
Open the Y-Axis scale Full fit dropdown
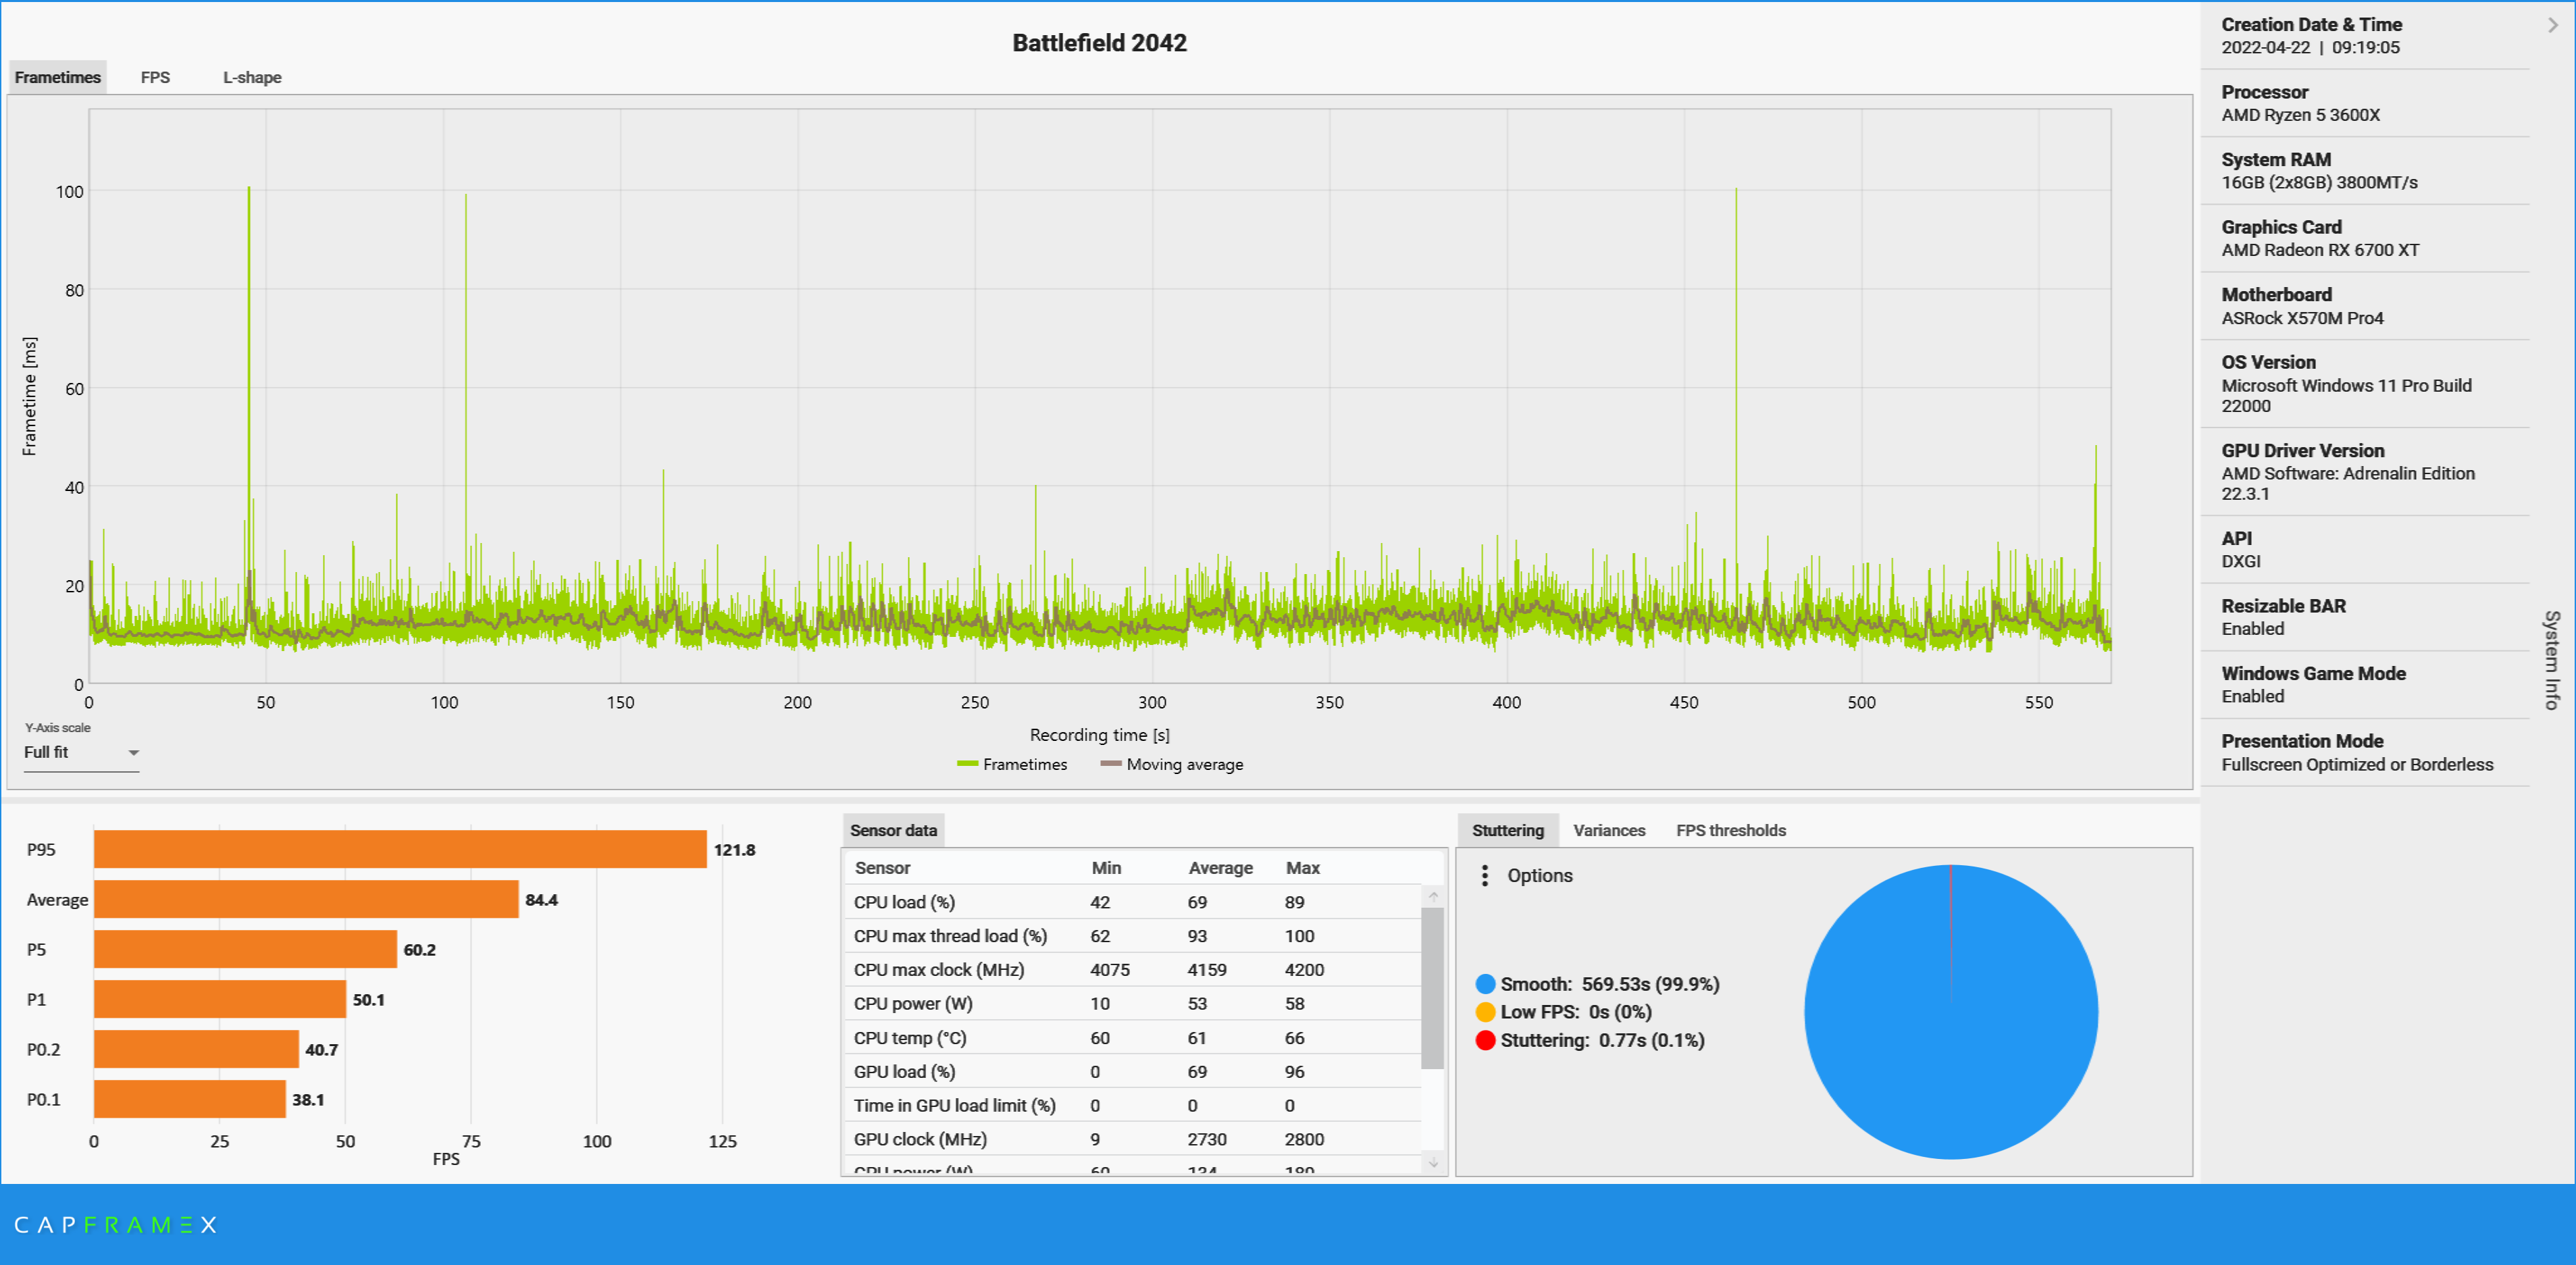[81, 752]
